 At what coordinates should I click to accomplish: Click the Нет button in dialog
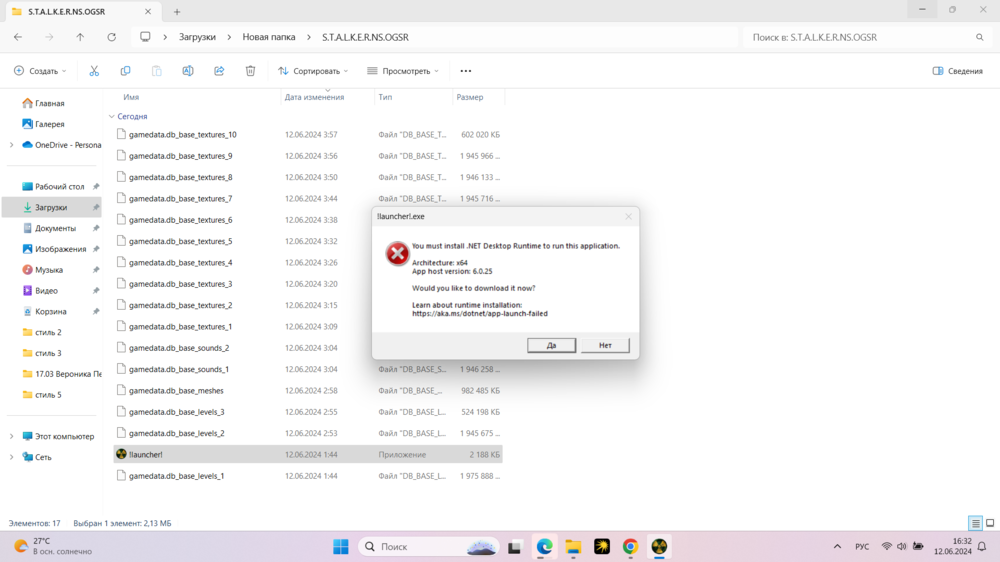(x=605, y=345)
